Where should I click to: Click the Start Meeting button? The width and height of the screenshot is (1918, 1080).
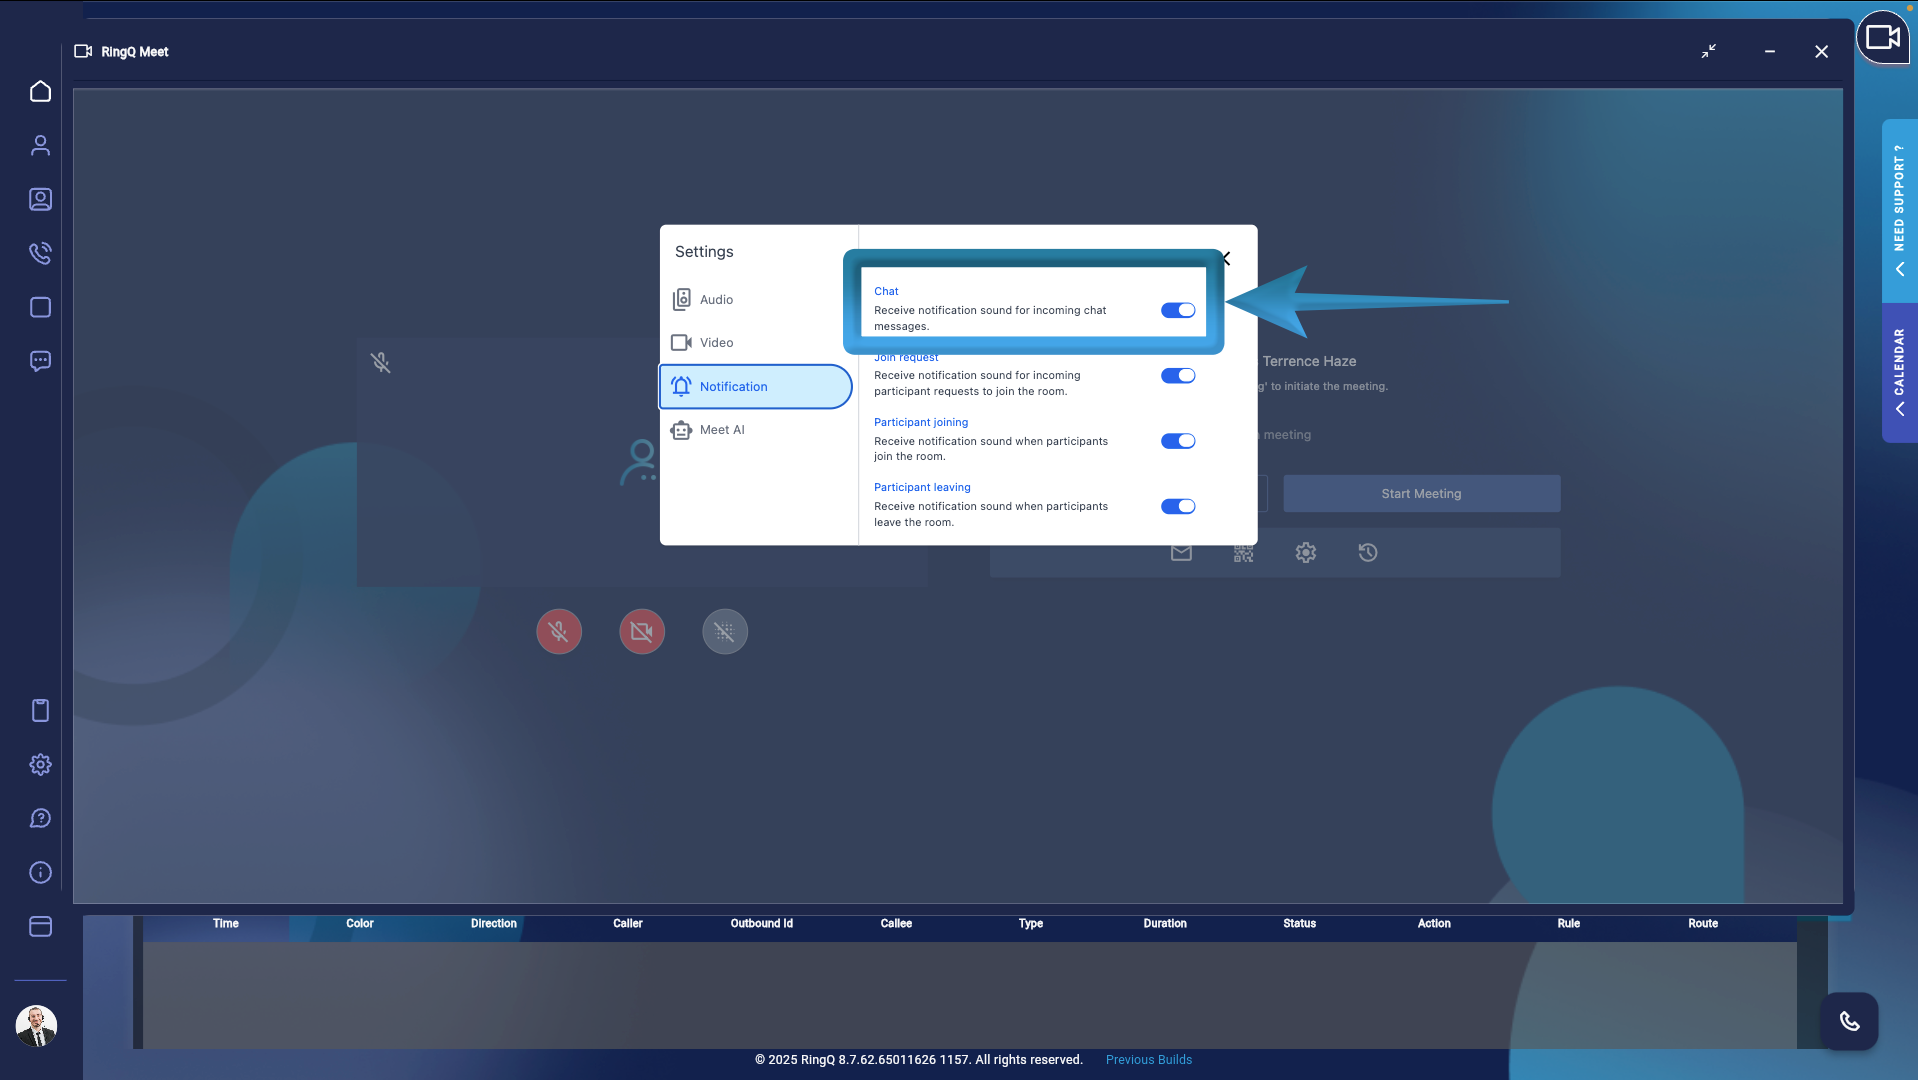[x=1420, y=493]
